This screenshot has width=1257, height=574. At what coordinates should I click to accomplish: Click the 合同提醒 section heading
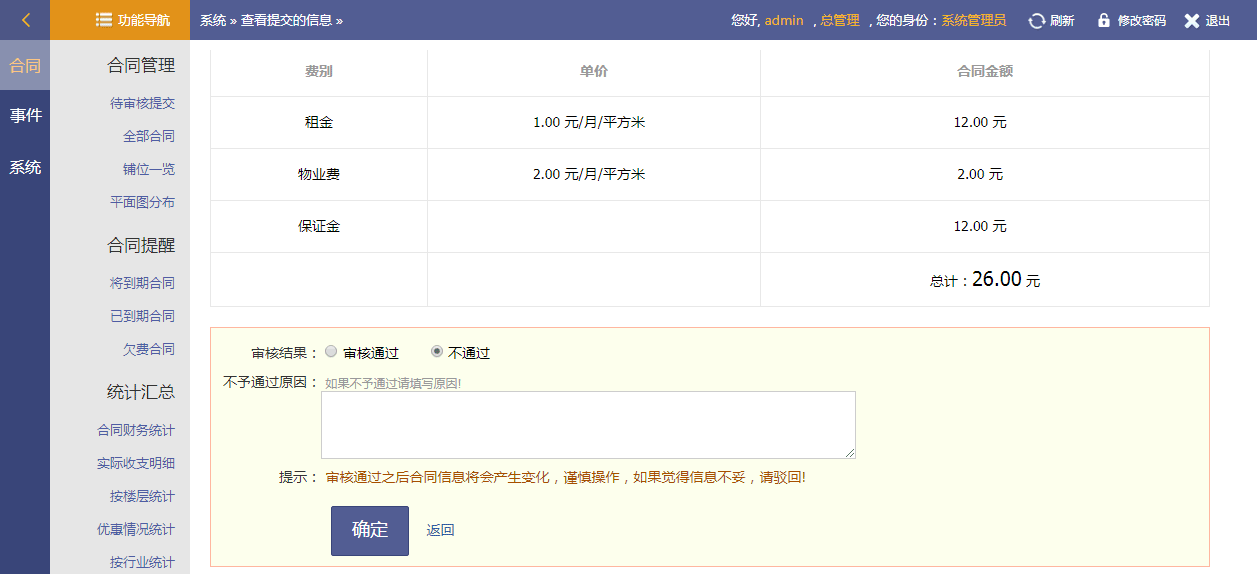[x=141, y=245]
